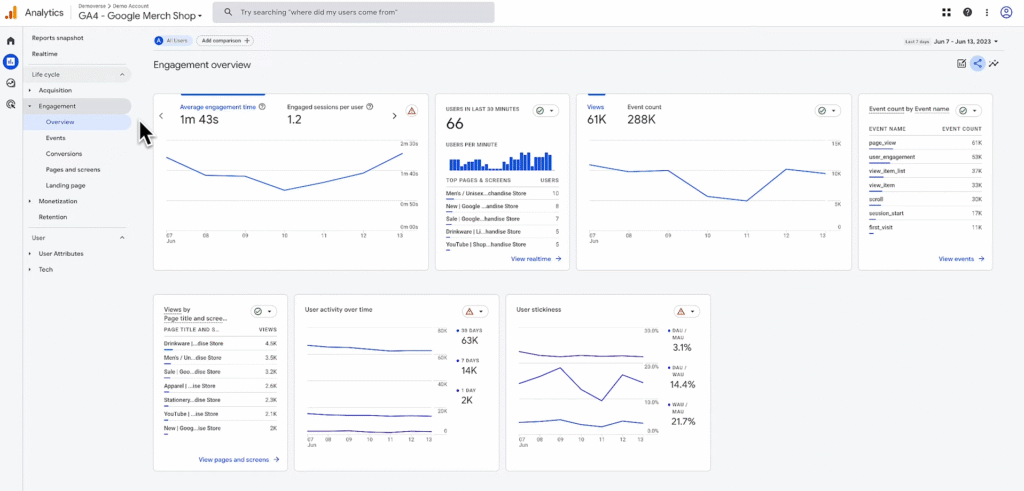Open the Insights sparkline icon
Viewport: 1024px width, 491px height.
coord(994,63)
